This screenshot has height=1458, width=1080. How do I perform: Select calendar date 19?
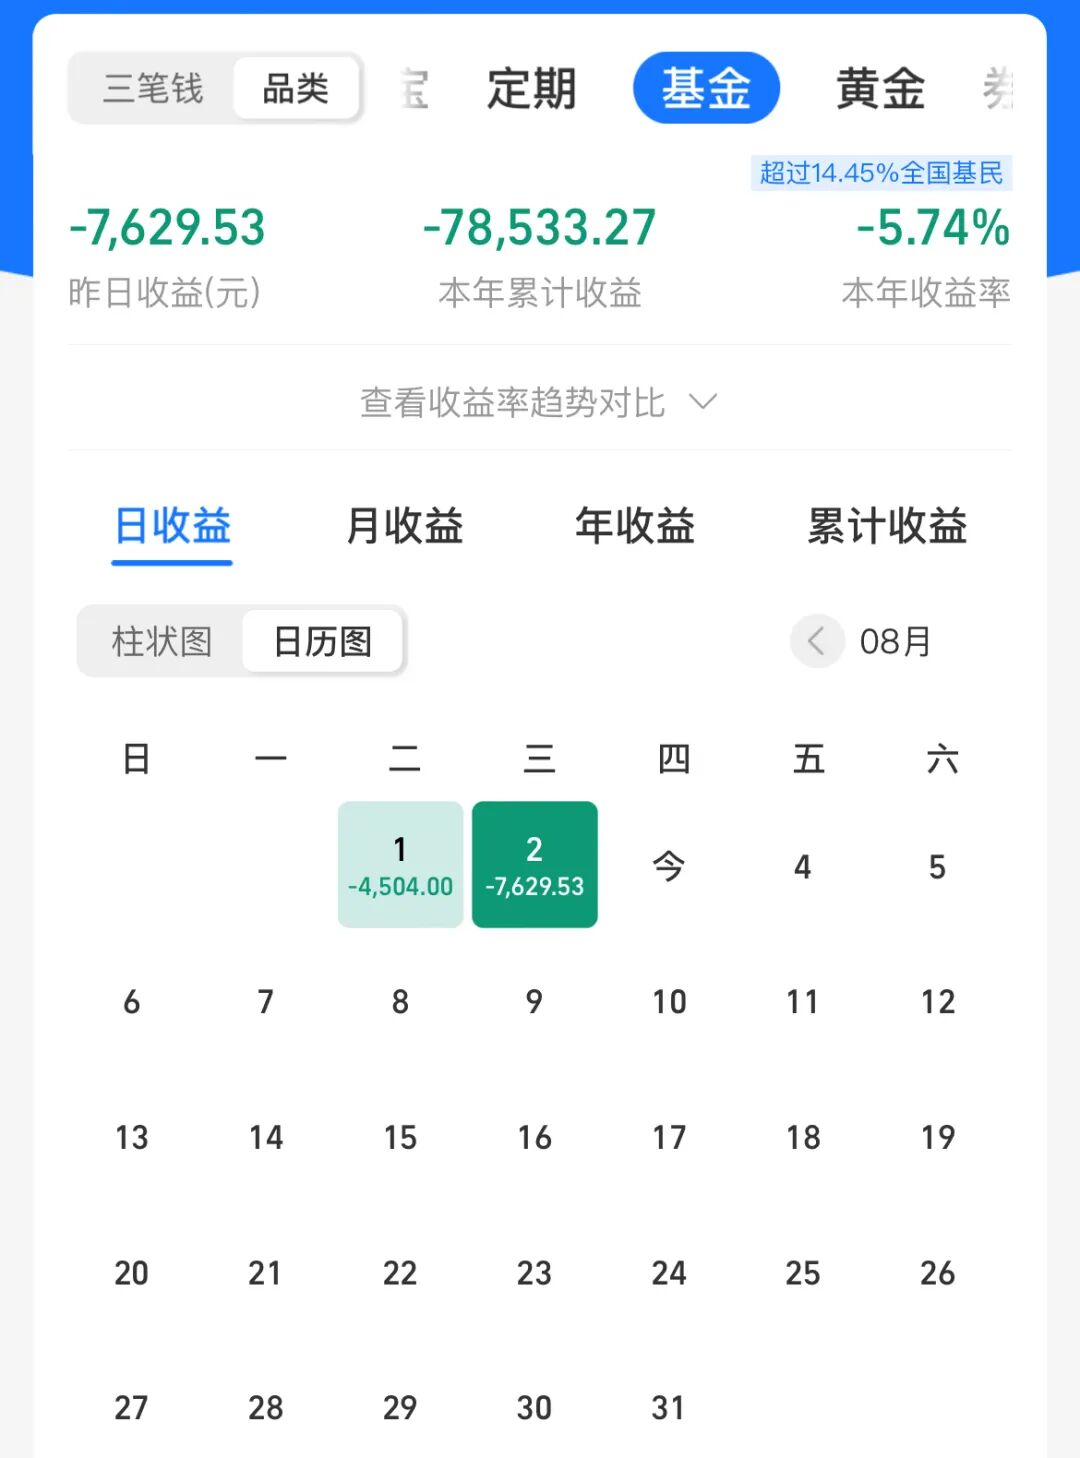click(x=937, y=1137)
